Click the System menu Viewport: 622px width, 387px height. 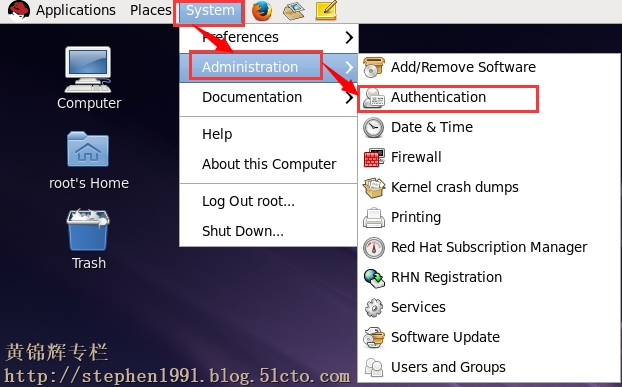coord(210,11)
